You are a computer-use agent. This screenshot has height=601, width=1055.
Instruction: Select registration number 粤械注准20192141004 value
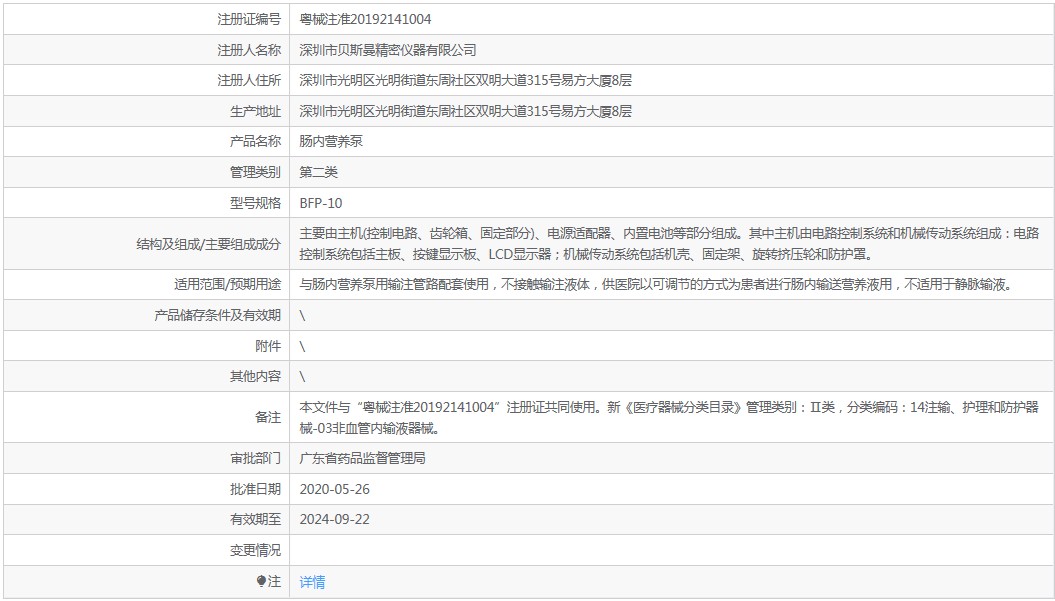pos(365,20)
